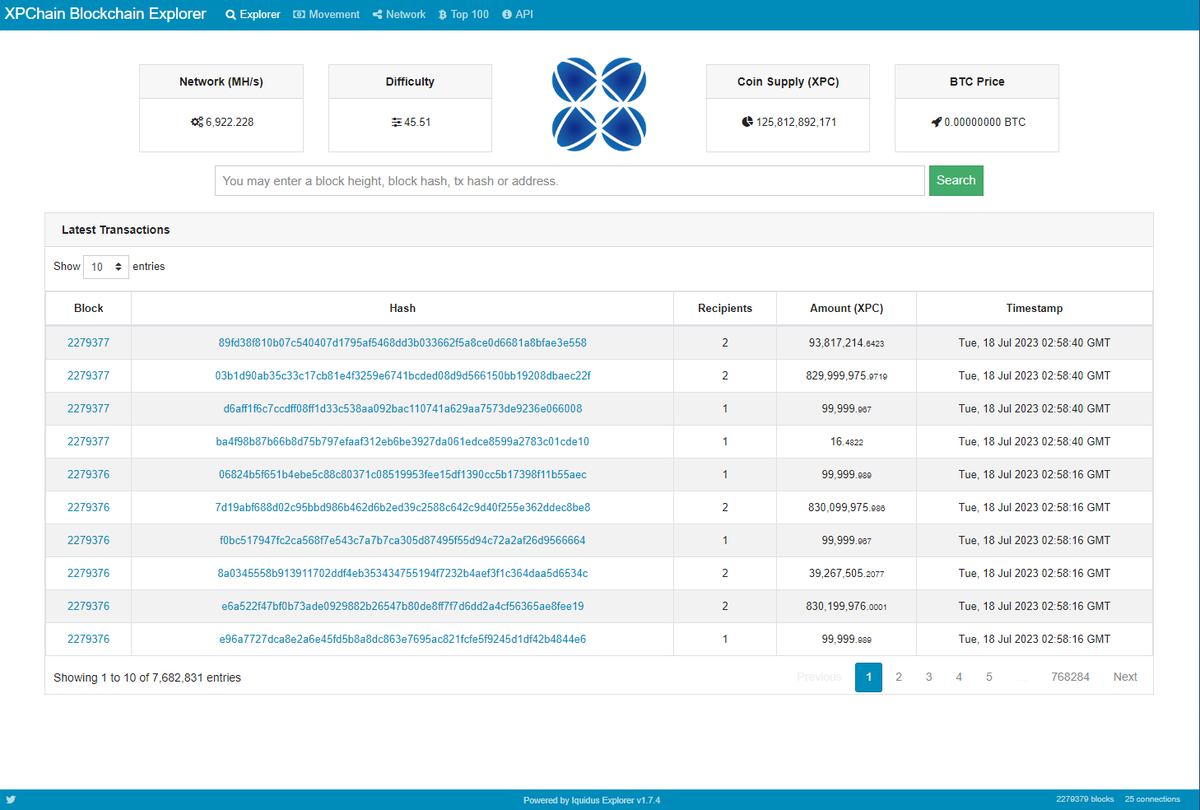1200x810 pixels.
Task: Sort by the Timestamp column header
Action: click(1034, 308)
